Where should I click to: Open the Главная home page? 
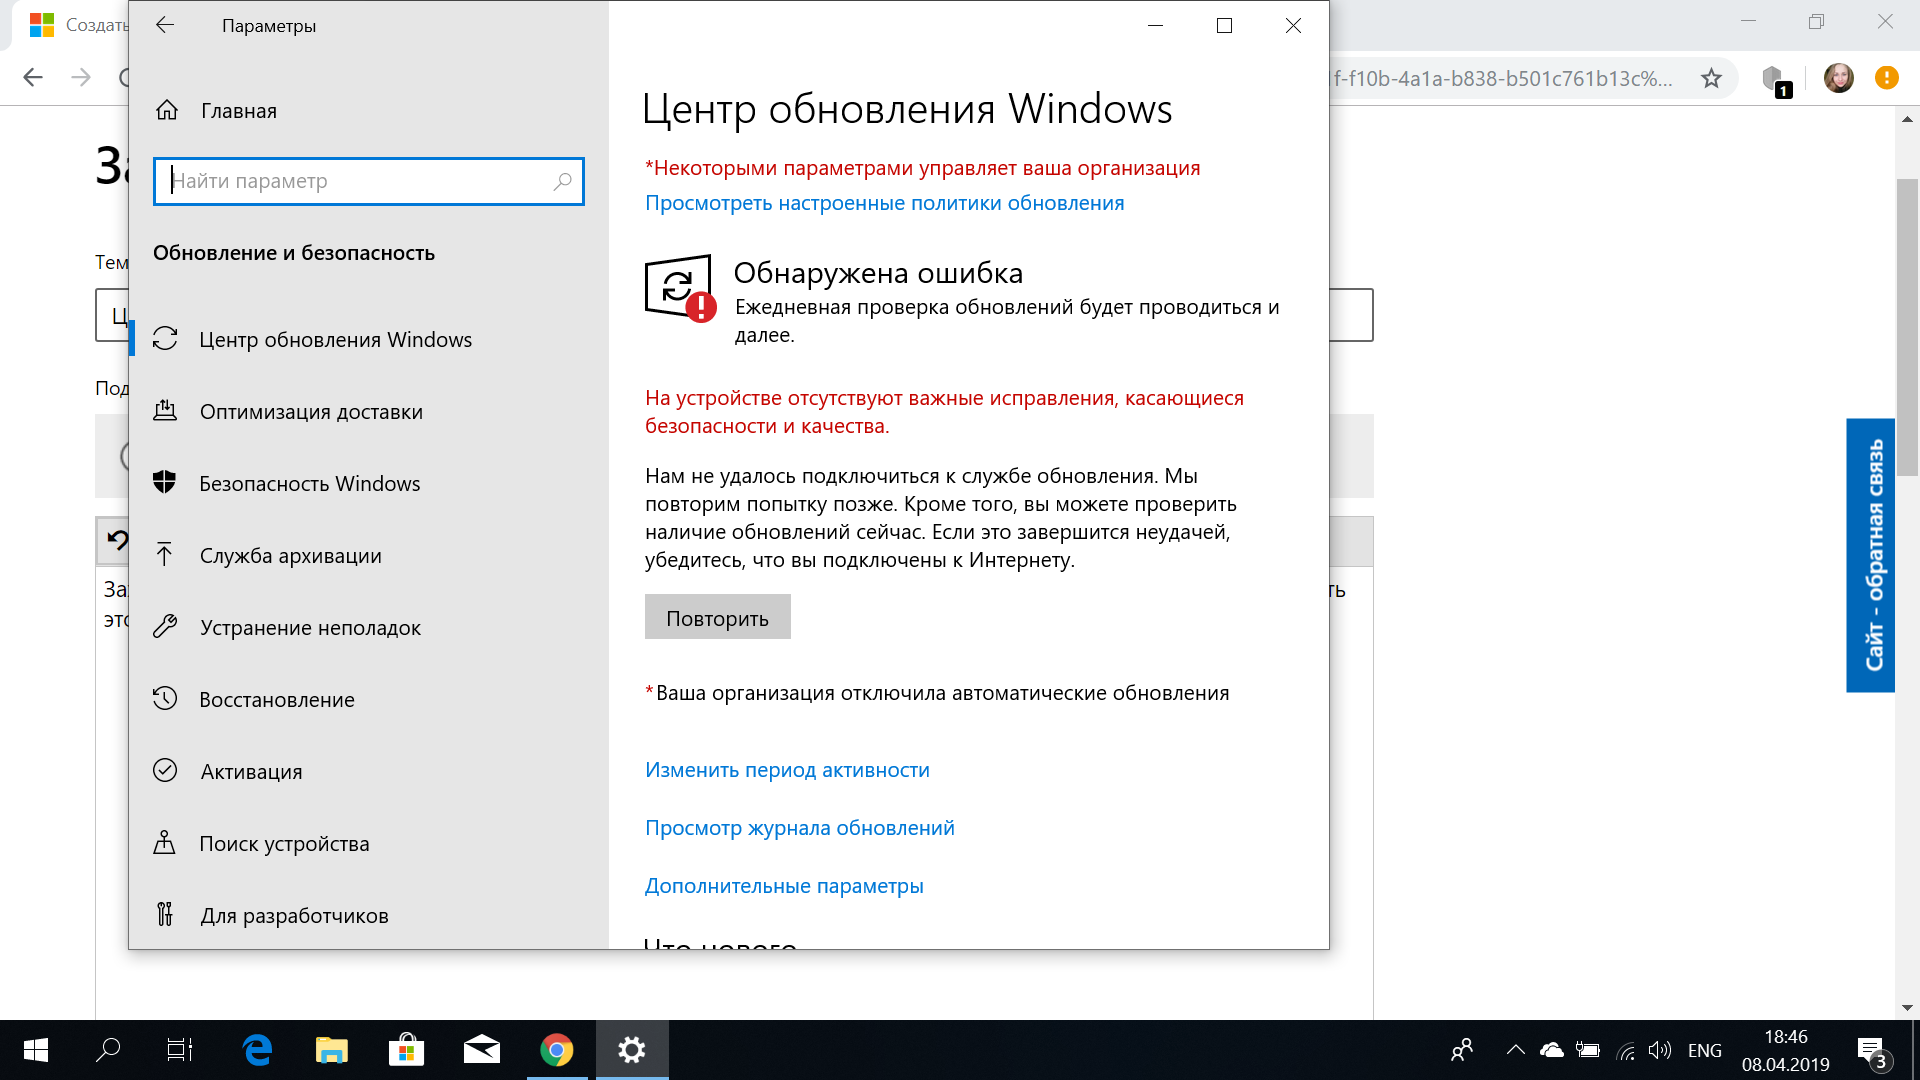point(238,111)
